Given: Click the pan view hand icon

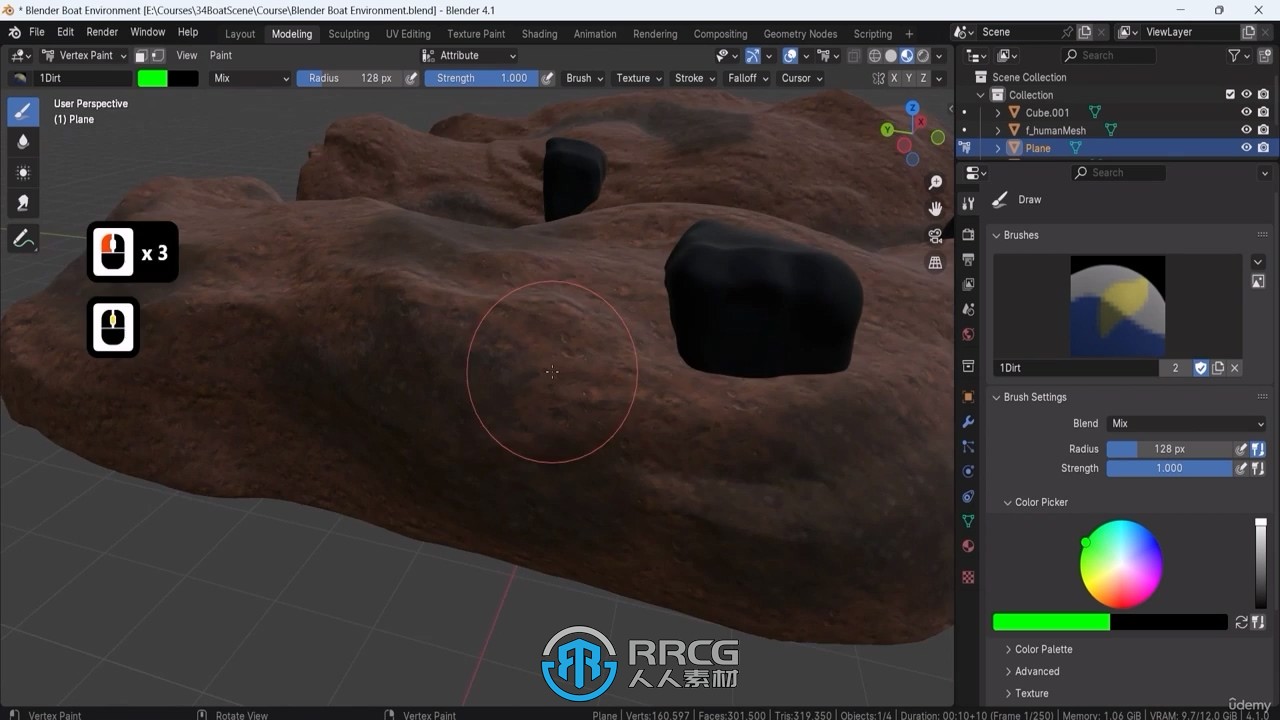Looking at the screenshot, I should [x=935, y=209].
